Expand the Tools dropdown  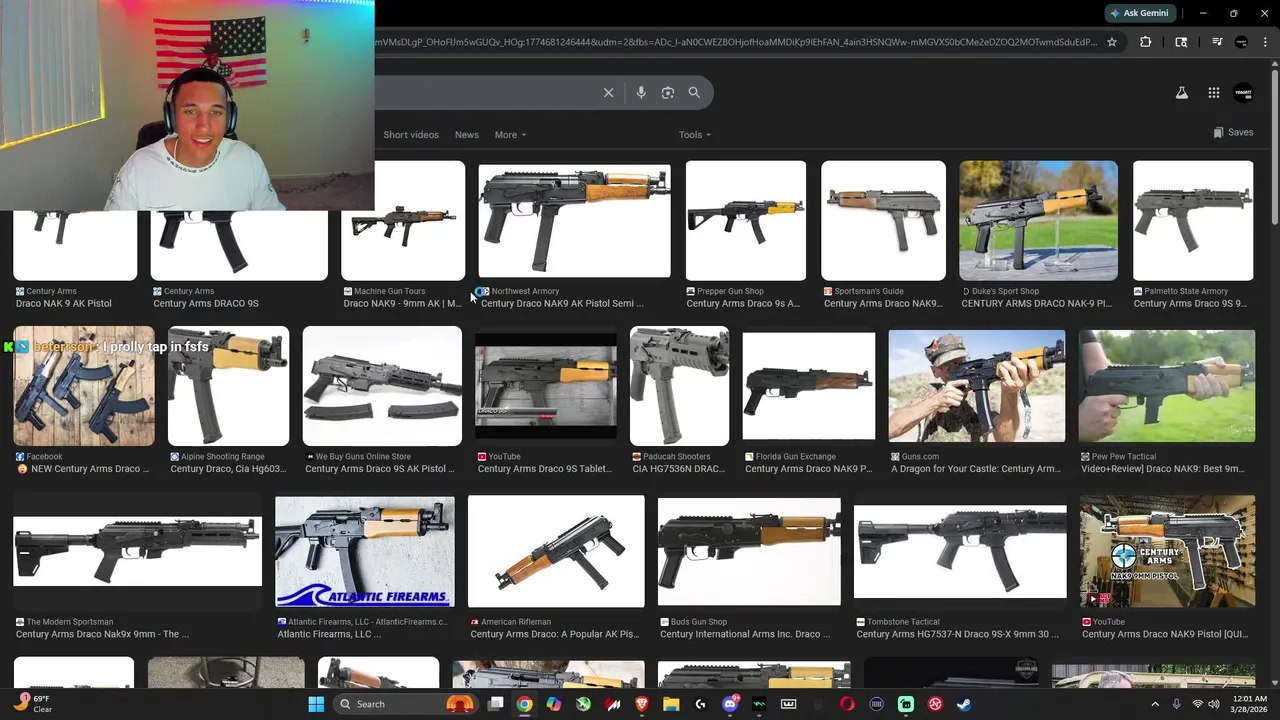tap(695, 134)
